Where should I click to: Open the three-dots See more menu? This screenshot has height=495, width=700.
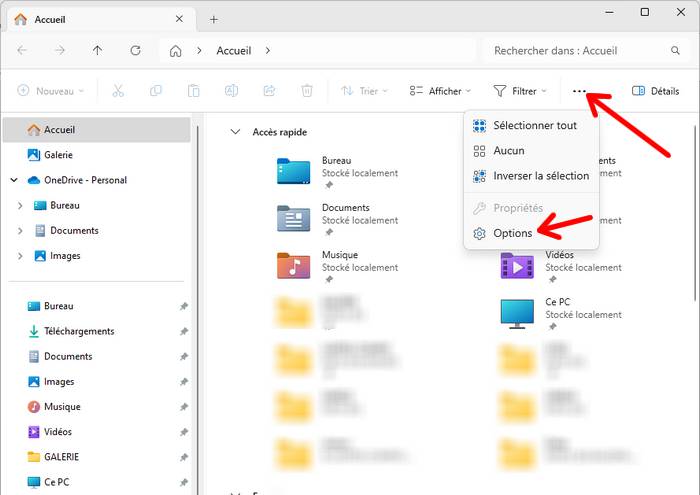pos(579,91)
